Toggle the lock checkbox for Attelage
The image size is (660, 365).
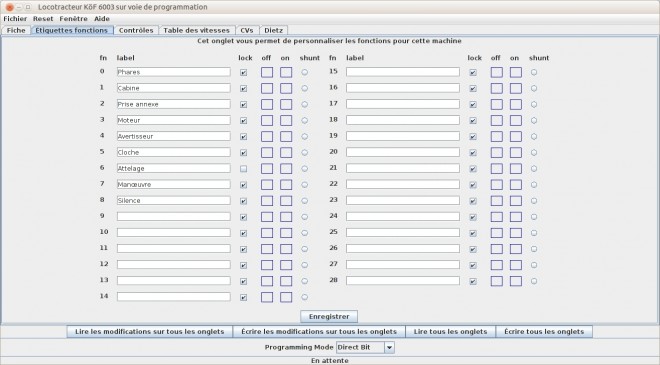tap(243, 169)
